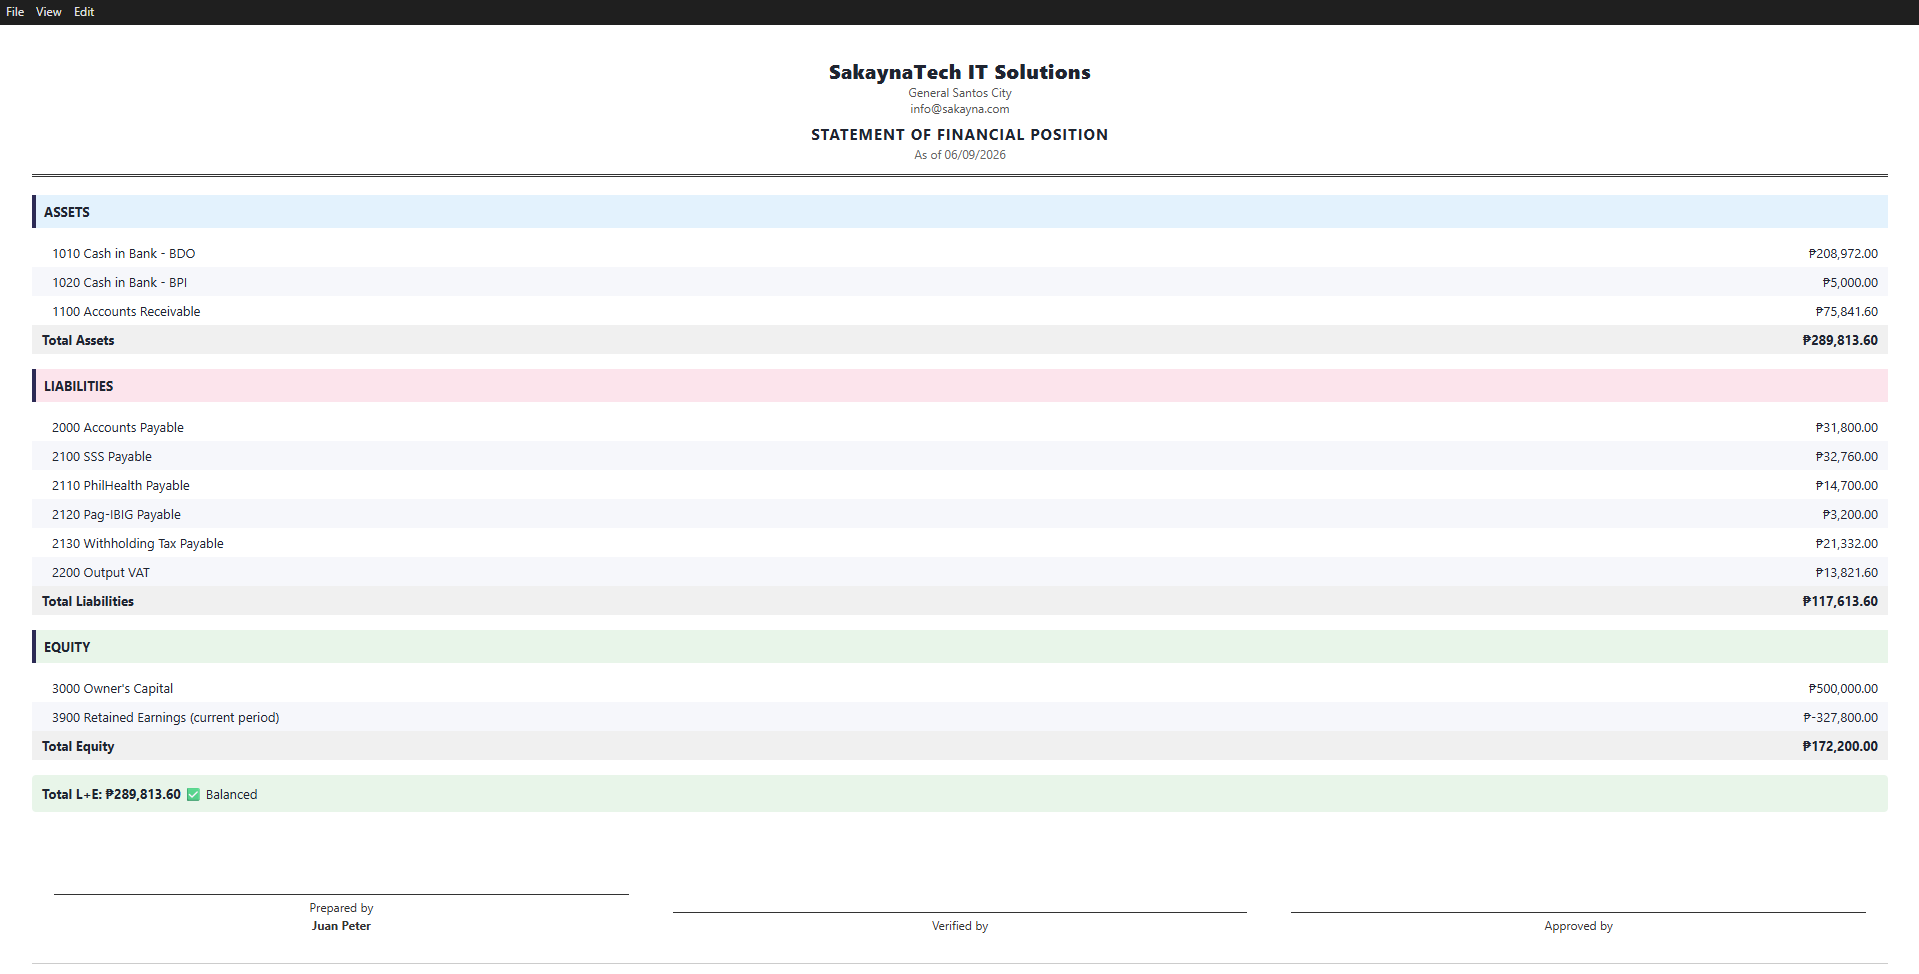
Task: Click the Total Equity label
Action: point(78,747)
